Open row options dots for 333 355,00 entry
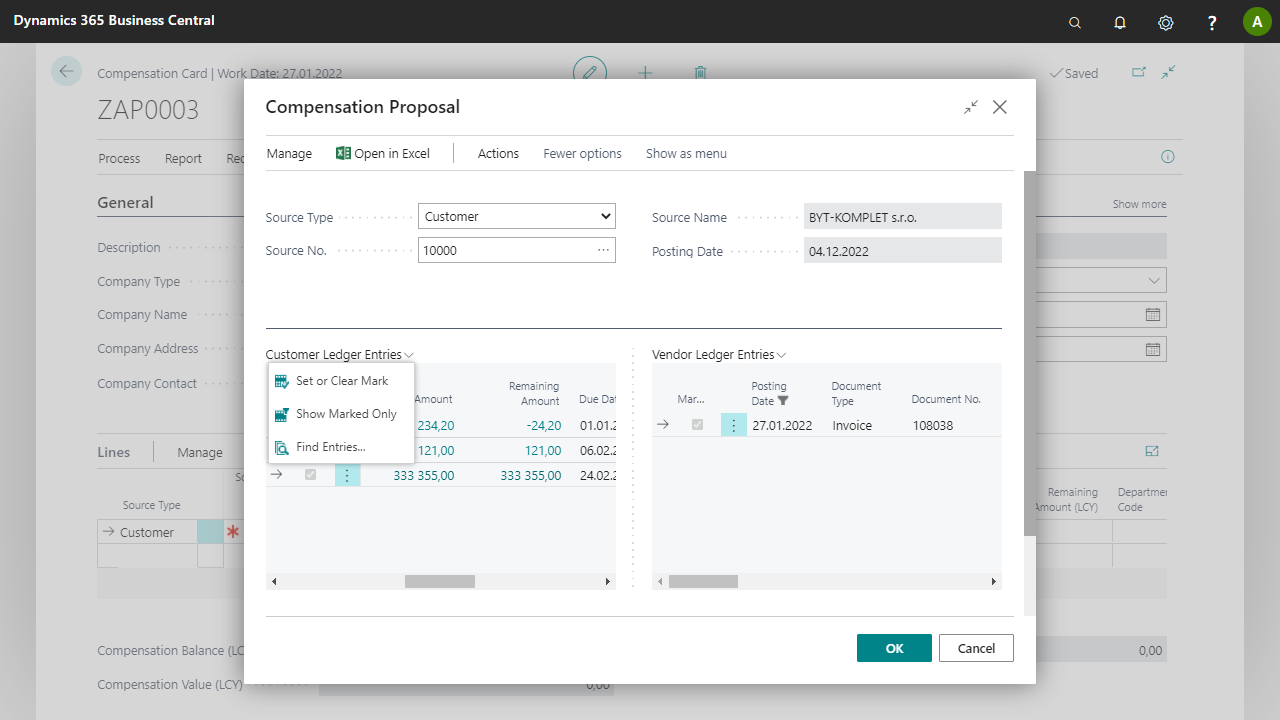The image size is (1280, 720). pos(347,475)
